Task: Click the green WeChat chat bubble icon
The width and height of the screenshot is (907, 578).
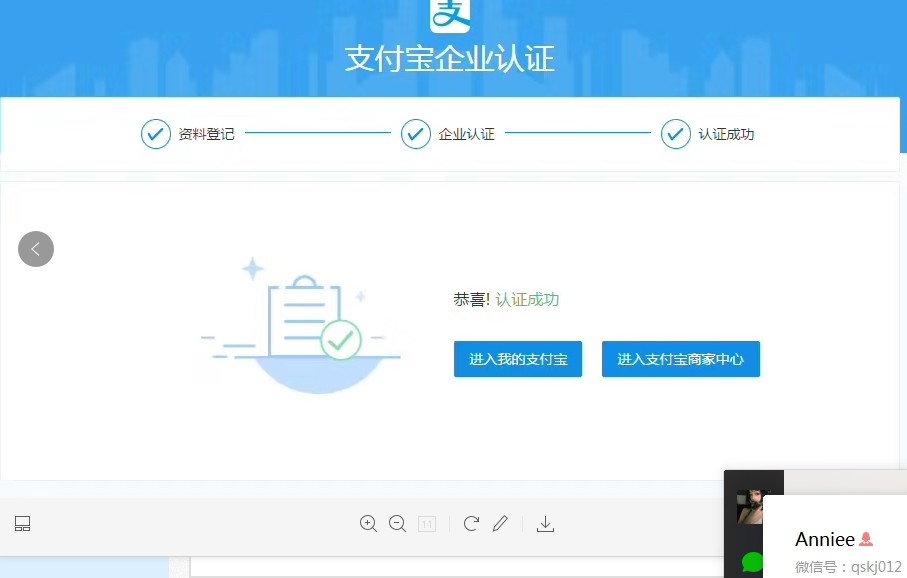Action: point(752,562)
